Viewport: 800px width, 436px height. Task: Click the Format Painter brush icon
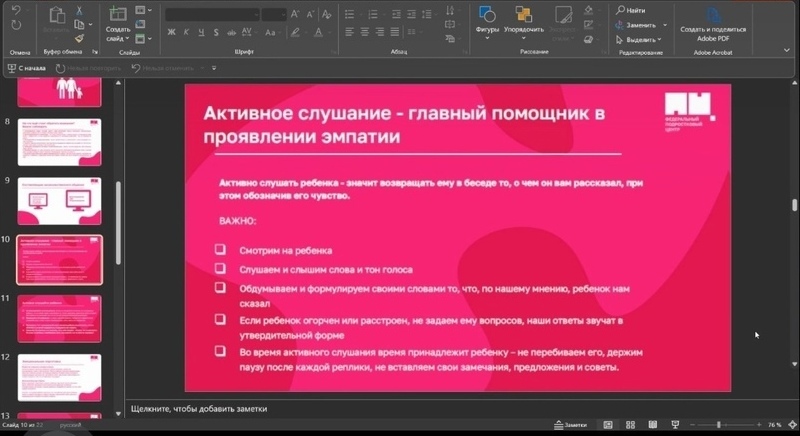pos(79,38)
